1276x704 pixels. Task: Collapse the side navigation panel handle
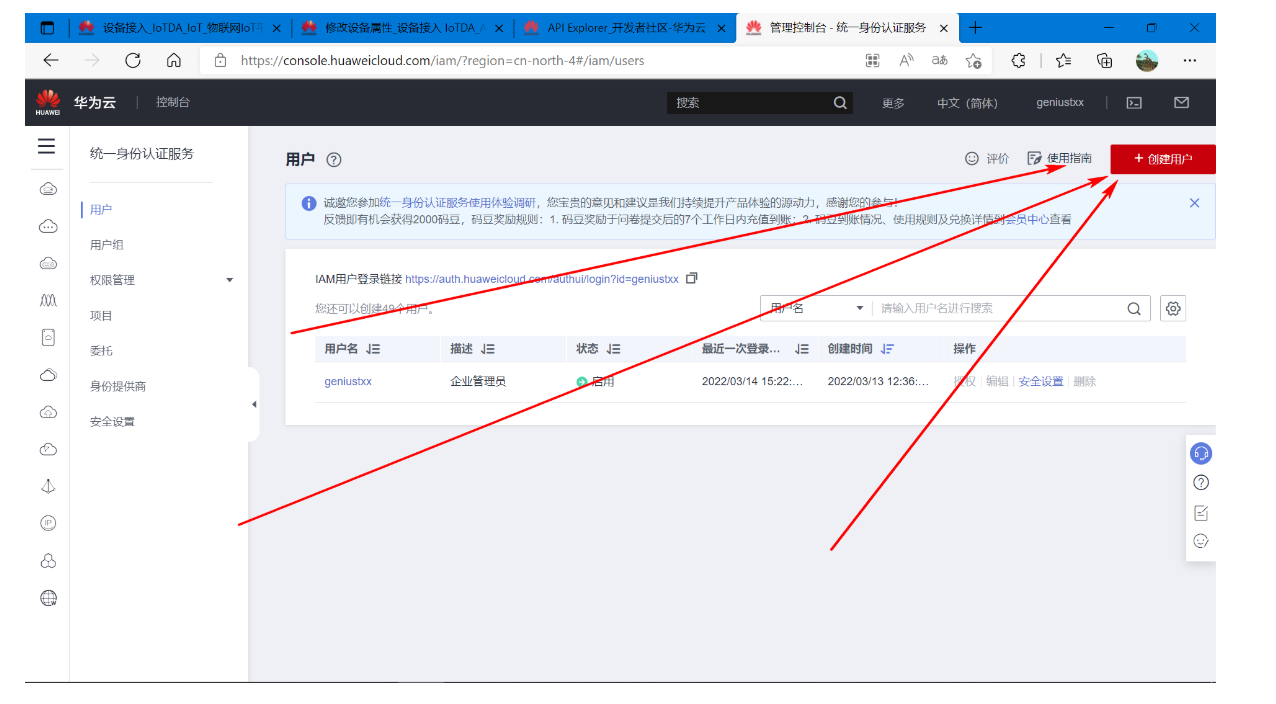pyautogui.click(x=254, y=404)
